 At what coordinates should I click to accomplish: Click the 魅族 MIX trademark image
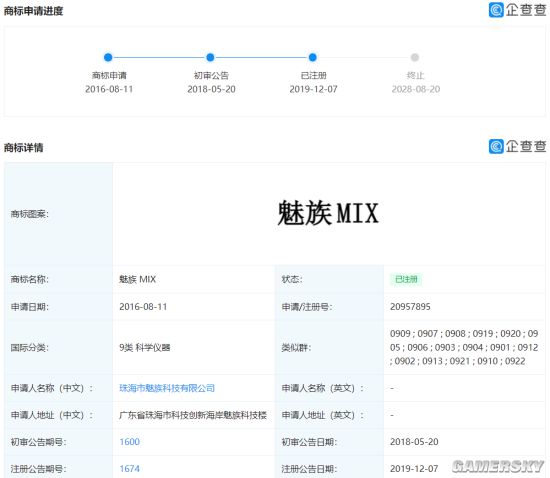(x=328, y=213)
